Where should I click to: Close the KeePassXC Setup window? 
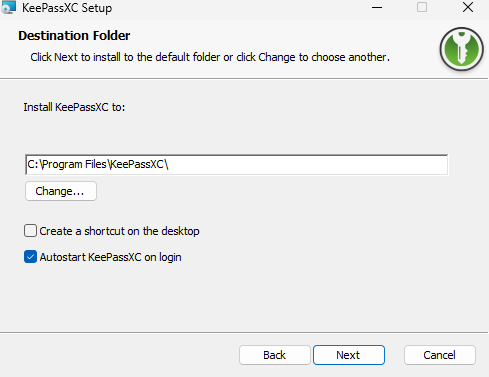(x=468, y=7)
